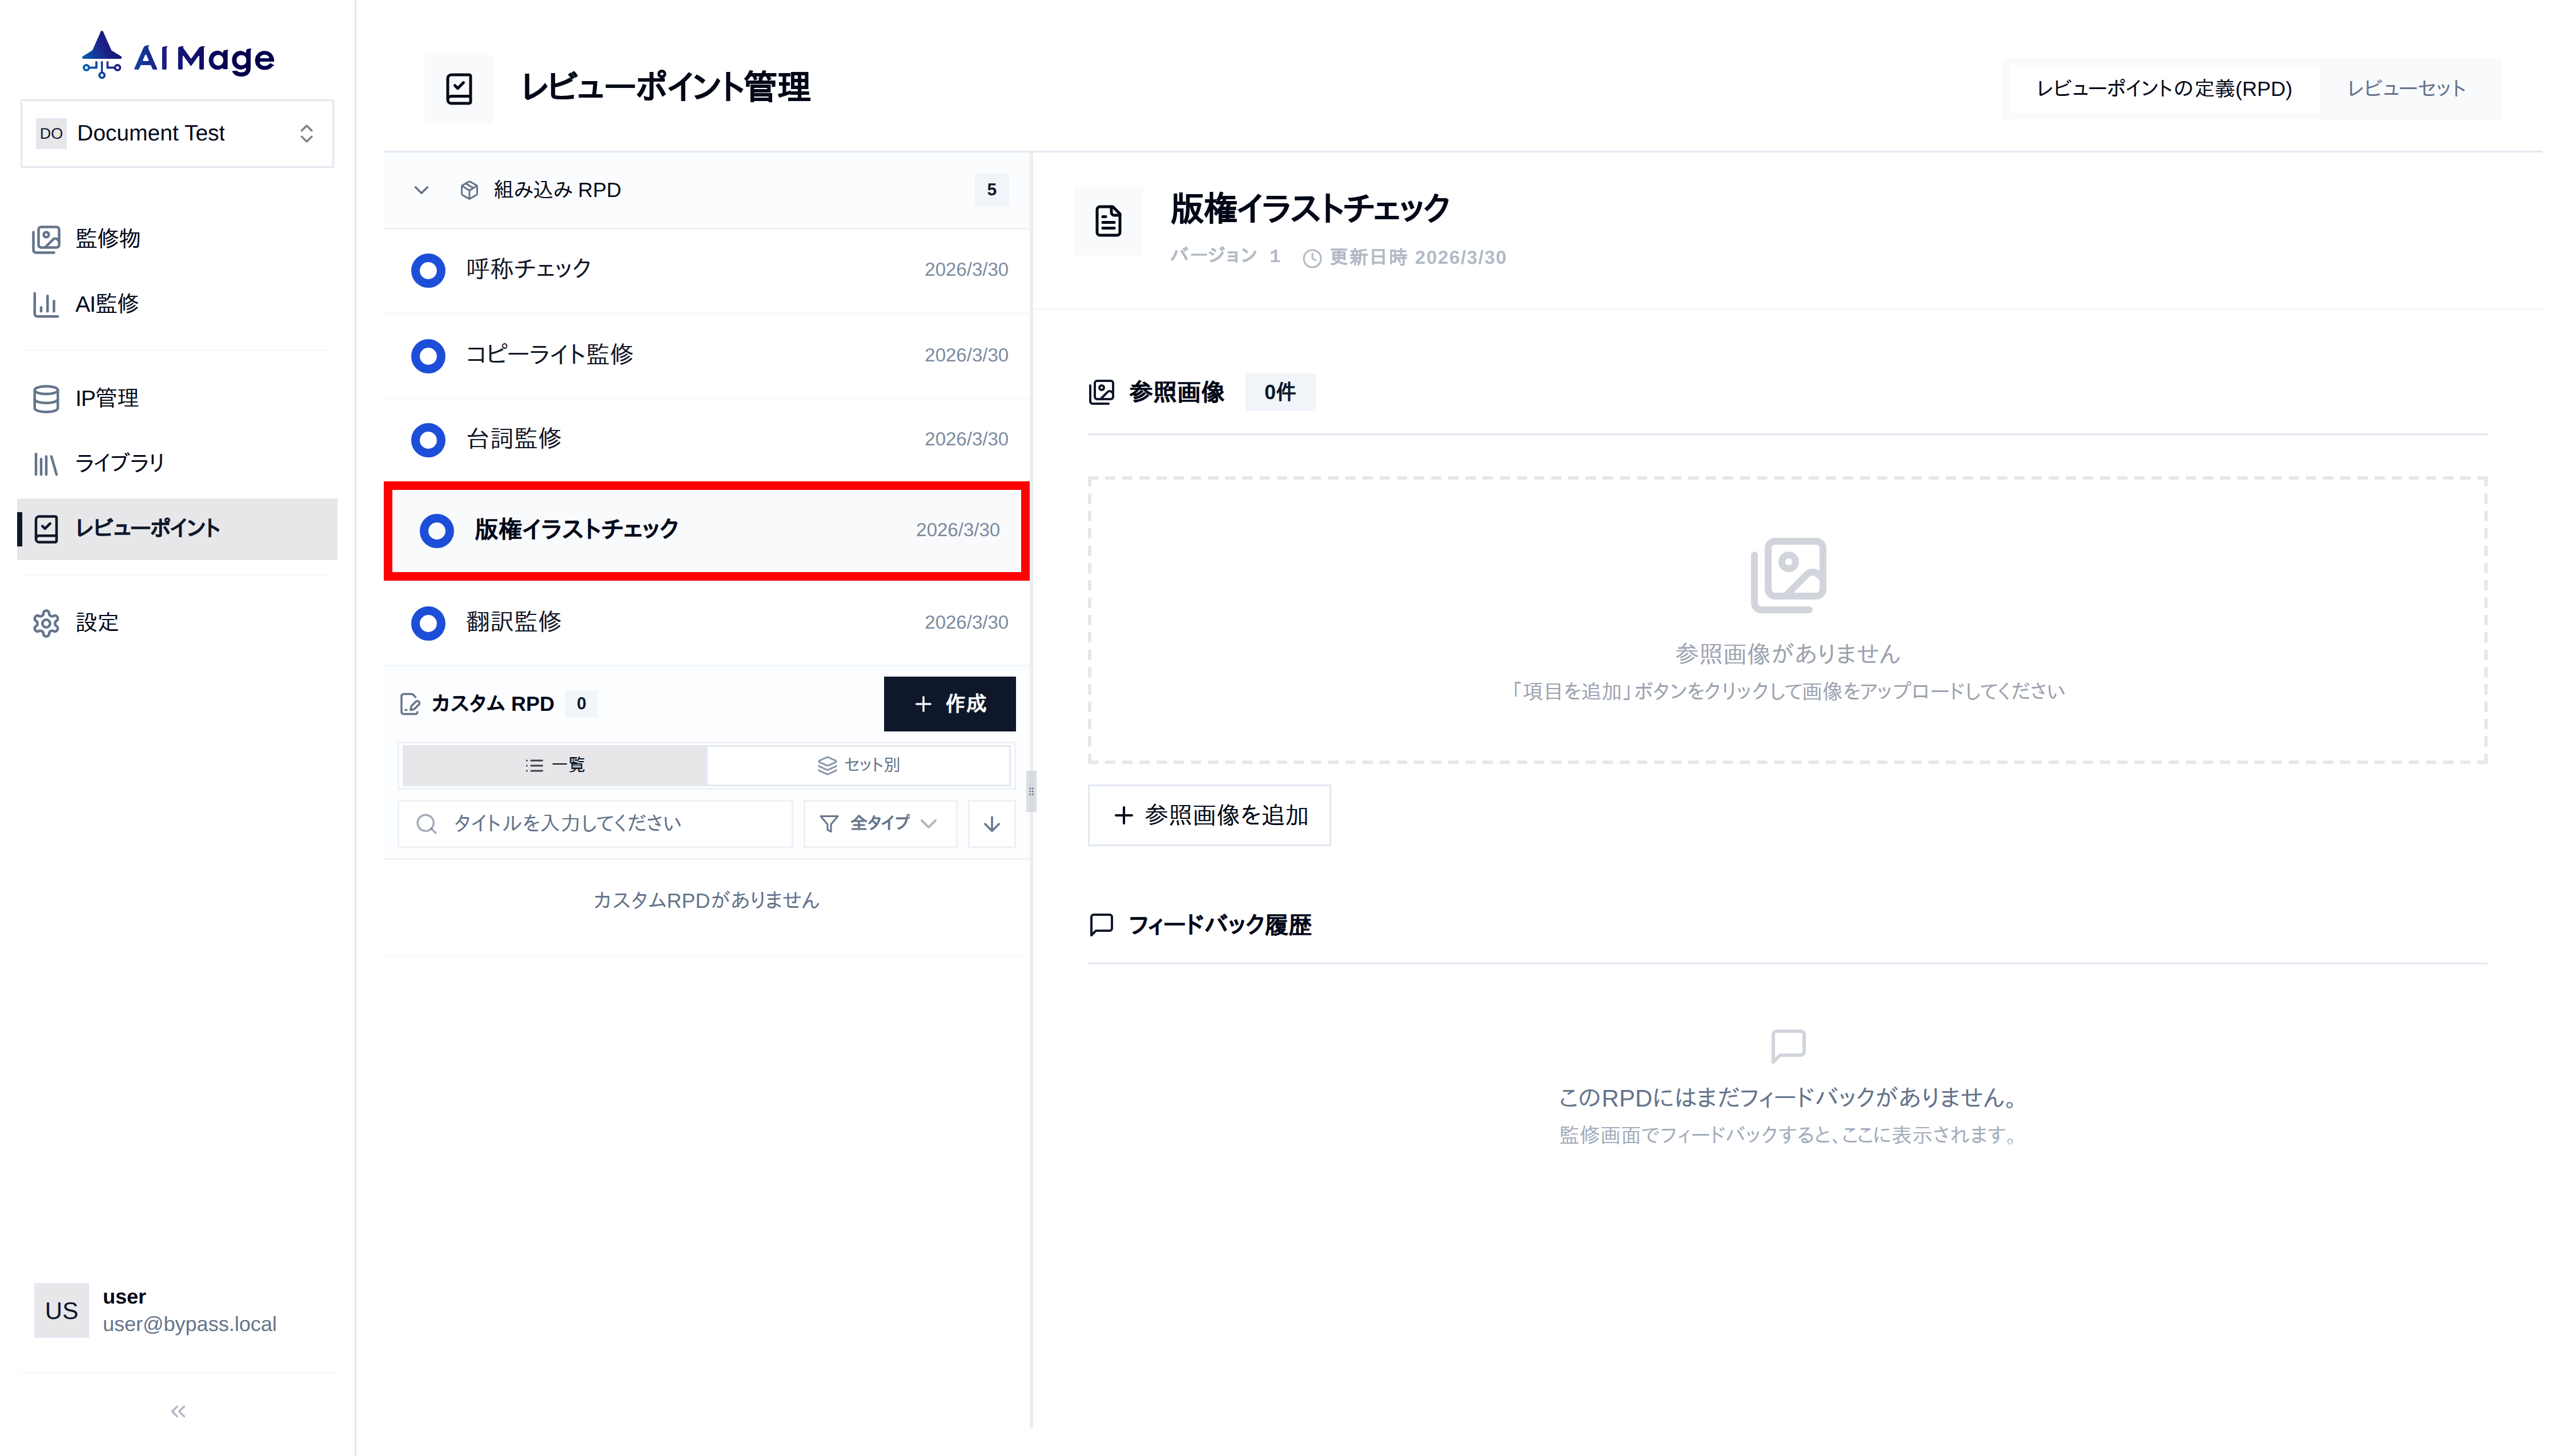Open the 台詞監修 row
The image size is (2570, 1456).
[x=707, y=439]
